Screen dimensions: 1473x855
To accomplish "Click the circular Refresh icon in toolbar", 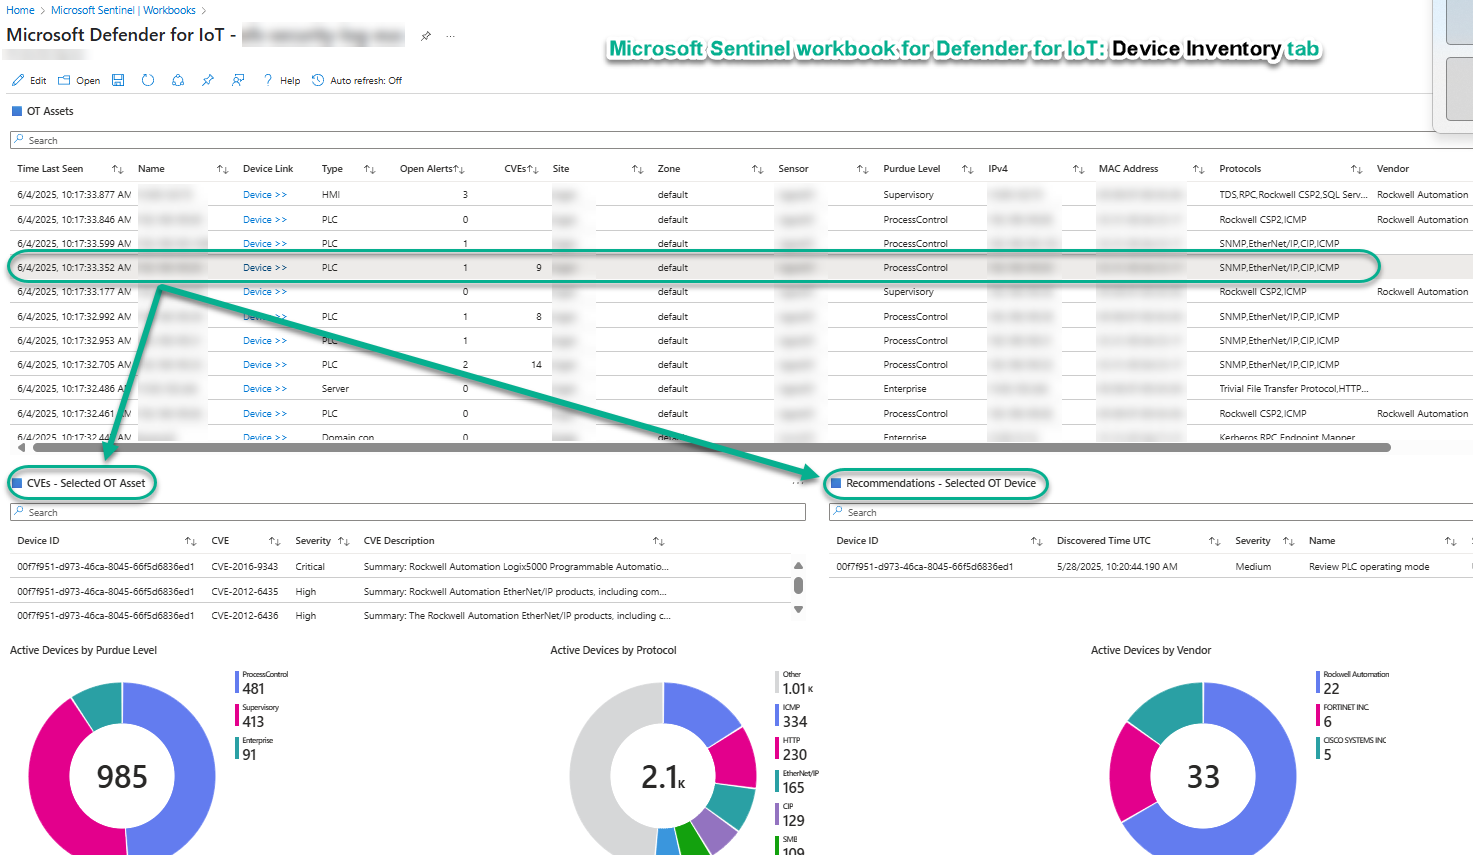I will (148, 80).
